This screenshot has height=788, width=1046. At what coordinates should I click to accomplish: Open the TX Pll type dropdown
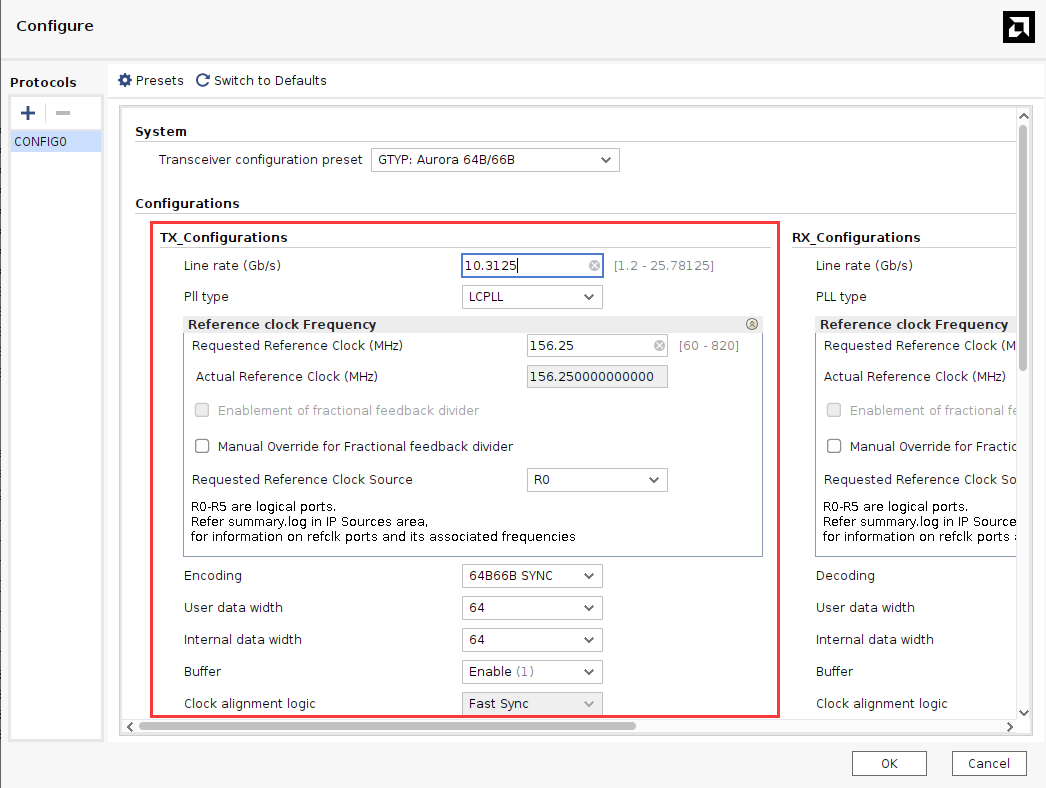coord(532,297)
